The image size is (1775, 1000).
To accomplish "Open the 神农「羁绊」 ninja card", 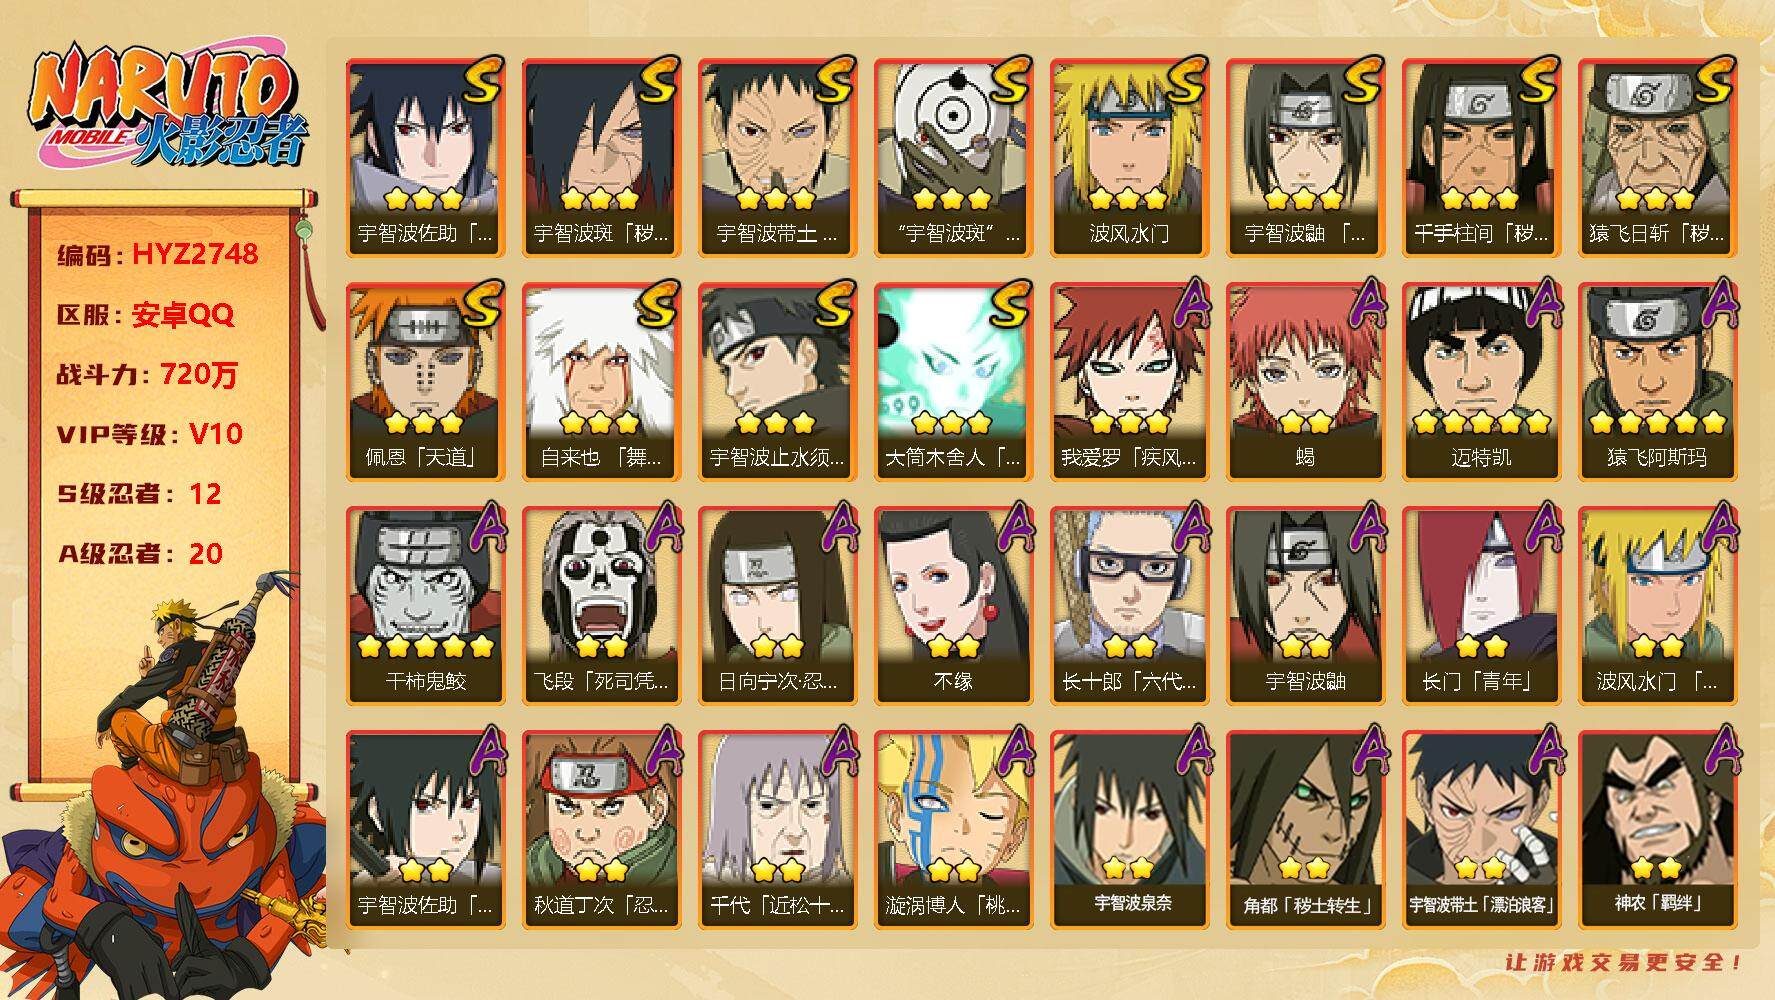I will [1657, 829].
